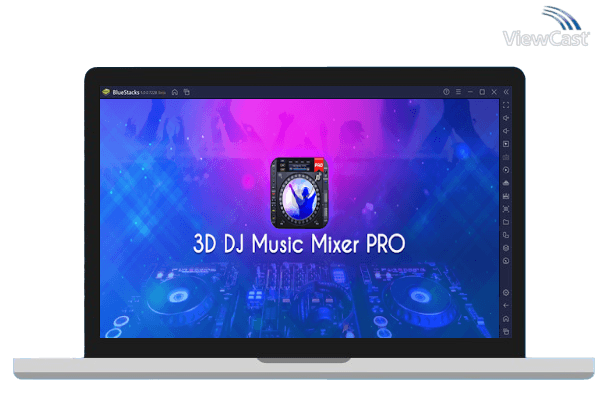
Task: Collapse the BlueStacks side toolbar
Action: click(x=506, y=92)
